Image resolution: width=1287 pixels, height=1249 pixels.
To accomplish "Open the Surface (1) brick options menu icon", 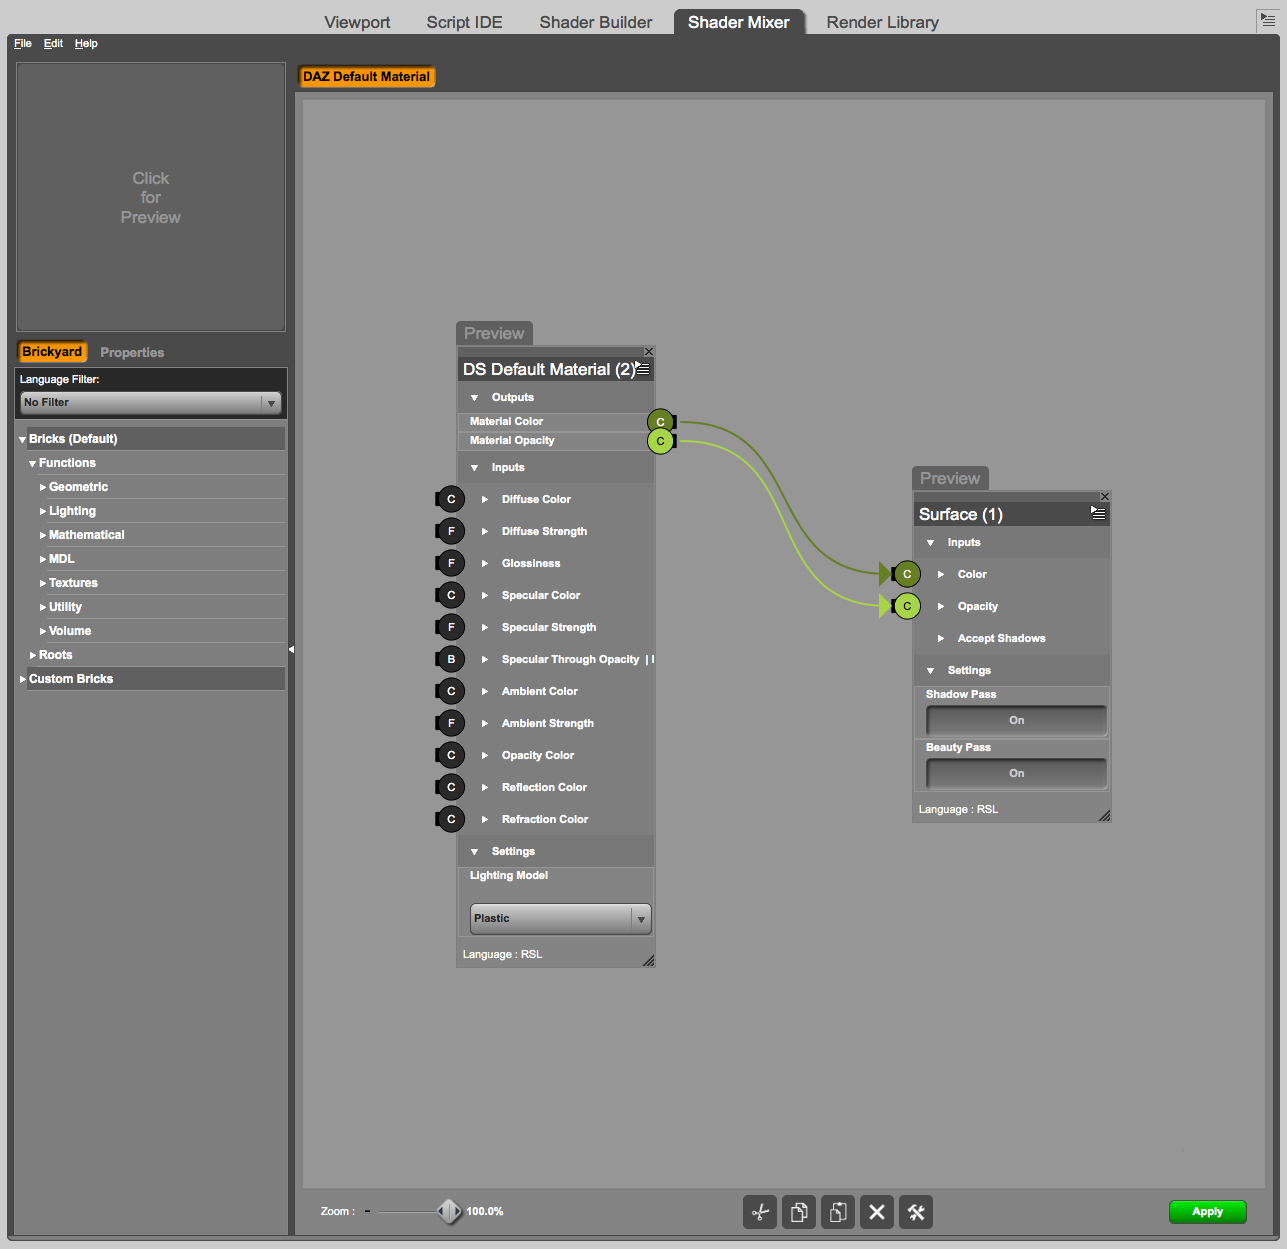I will 1098,513.
